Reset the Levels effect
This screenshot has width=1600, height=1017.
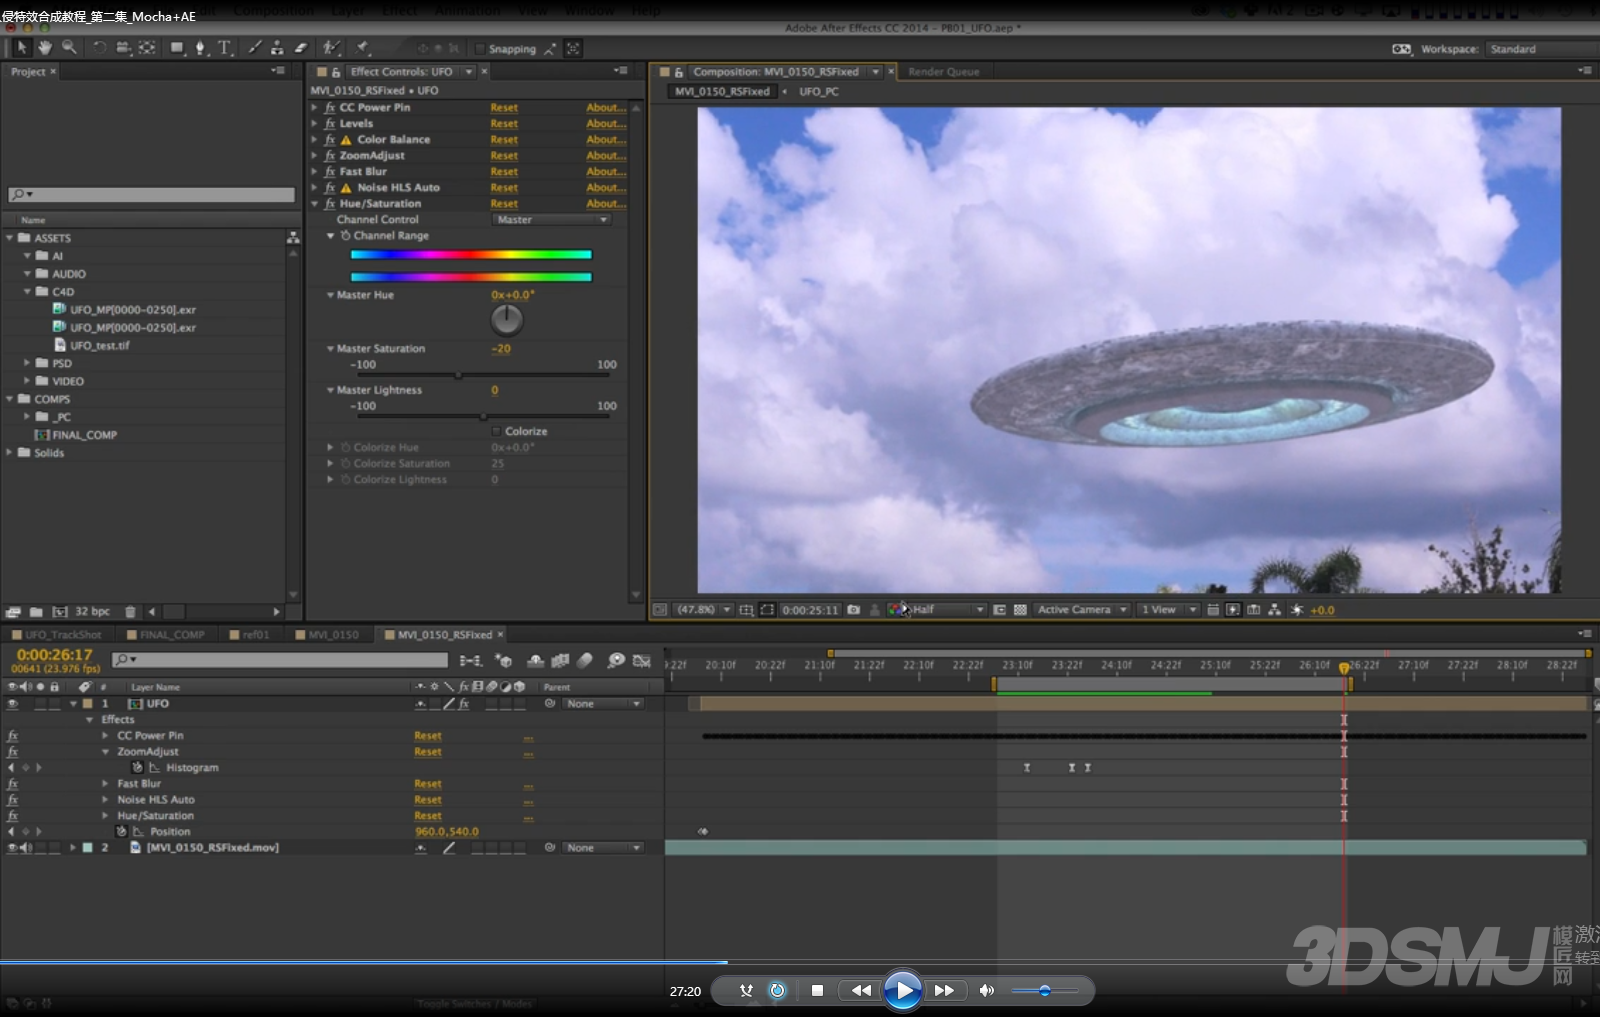[x=504, y=124]
